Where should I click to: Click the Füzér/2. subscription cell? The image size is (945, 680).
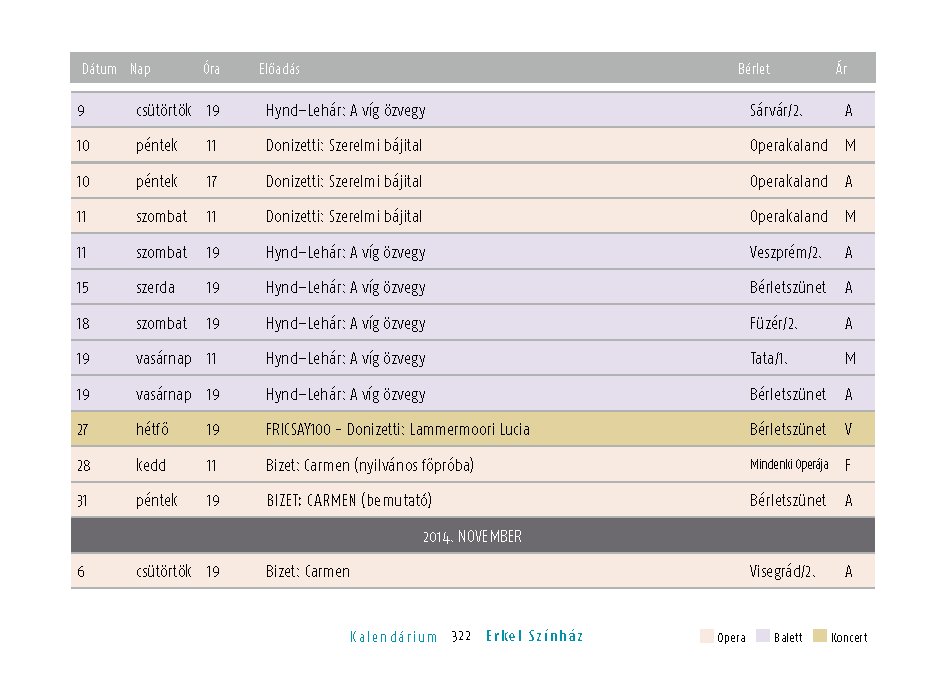tap(774, 324)
